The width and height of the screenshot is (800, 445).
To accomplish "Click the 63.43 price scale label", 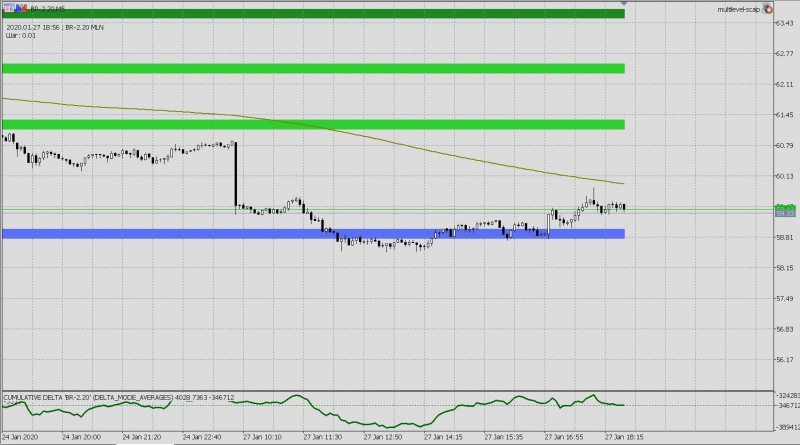I will [x=785, y=23].
